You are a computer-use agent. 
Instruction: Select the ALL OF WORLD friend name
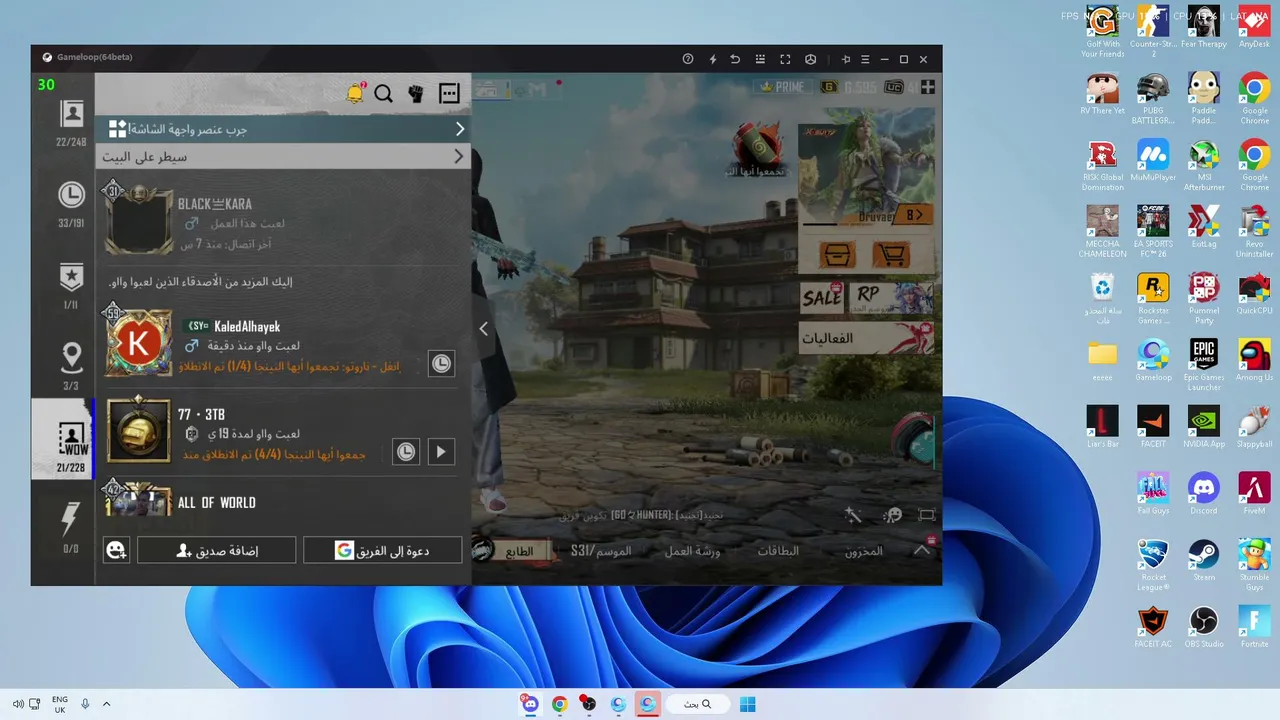pyautogui.click(x=217, y=503)
